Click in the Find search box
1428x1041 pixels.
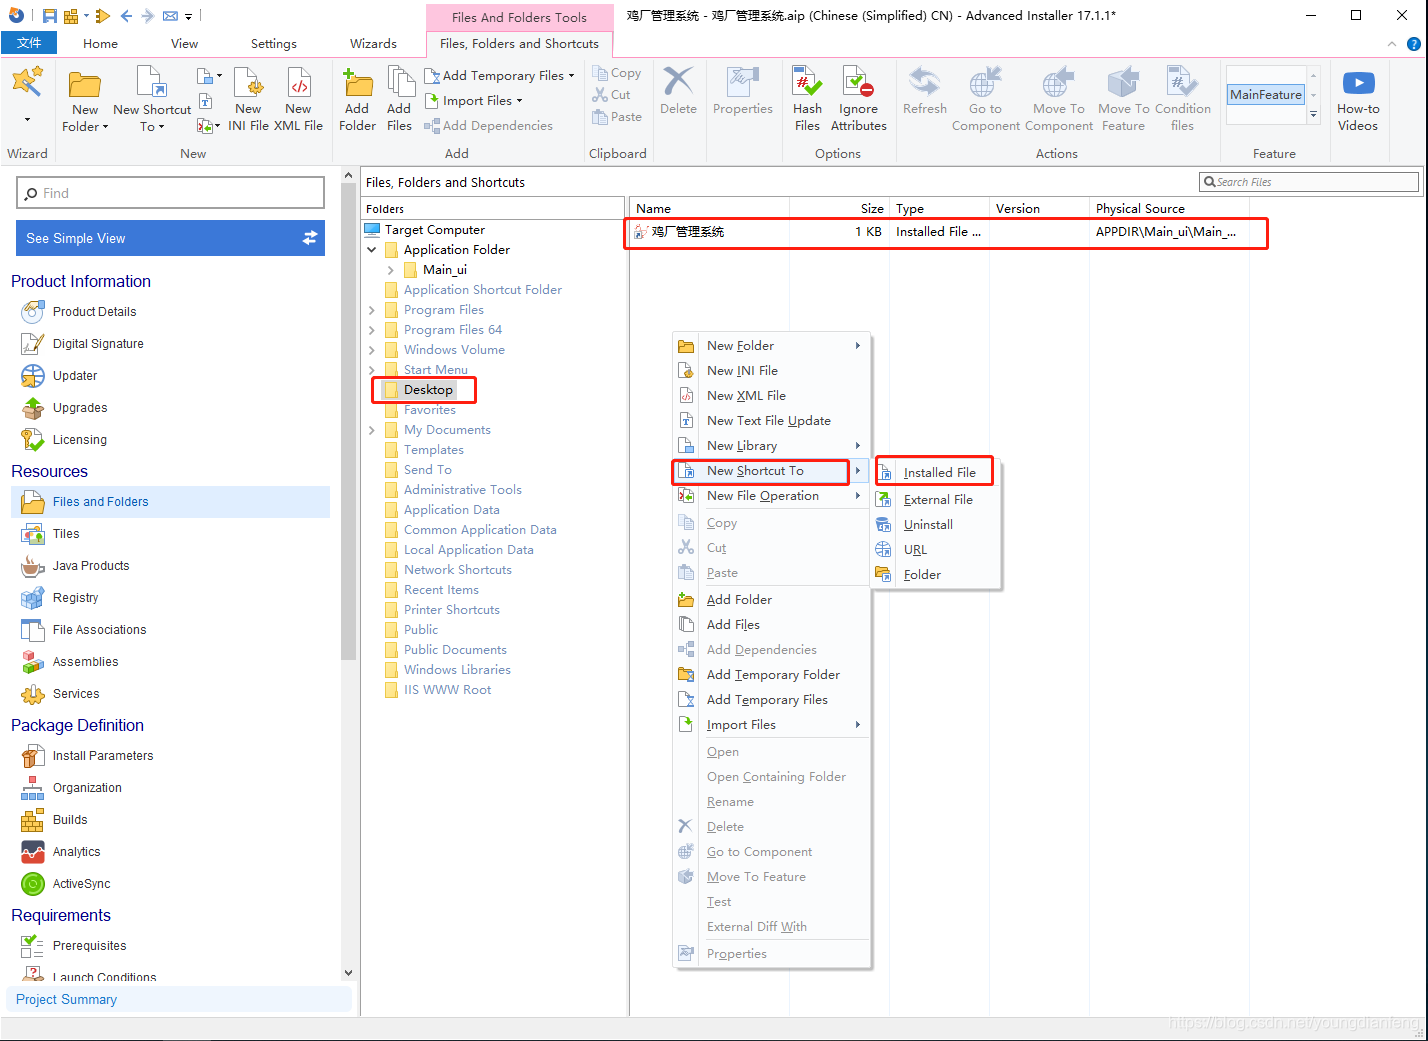pyautogui.click(x=170, y=193)
